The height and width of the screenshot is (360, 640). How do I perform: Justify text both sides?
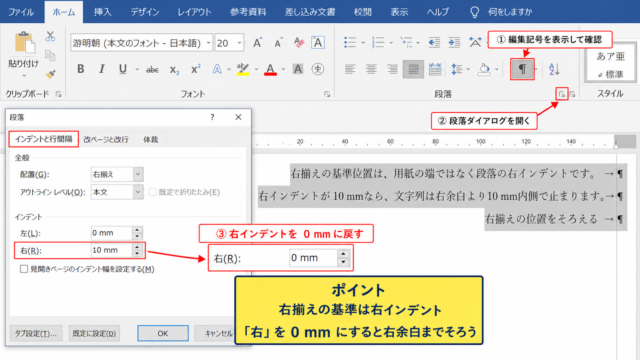(413, 69)
